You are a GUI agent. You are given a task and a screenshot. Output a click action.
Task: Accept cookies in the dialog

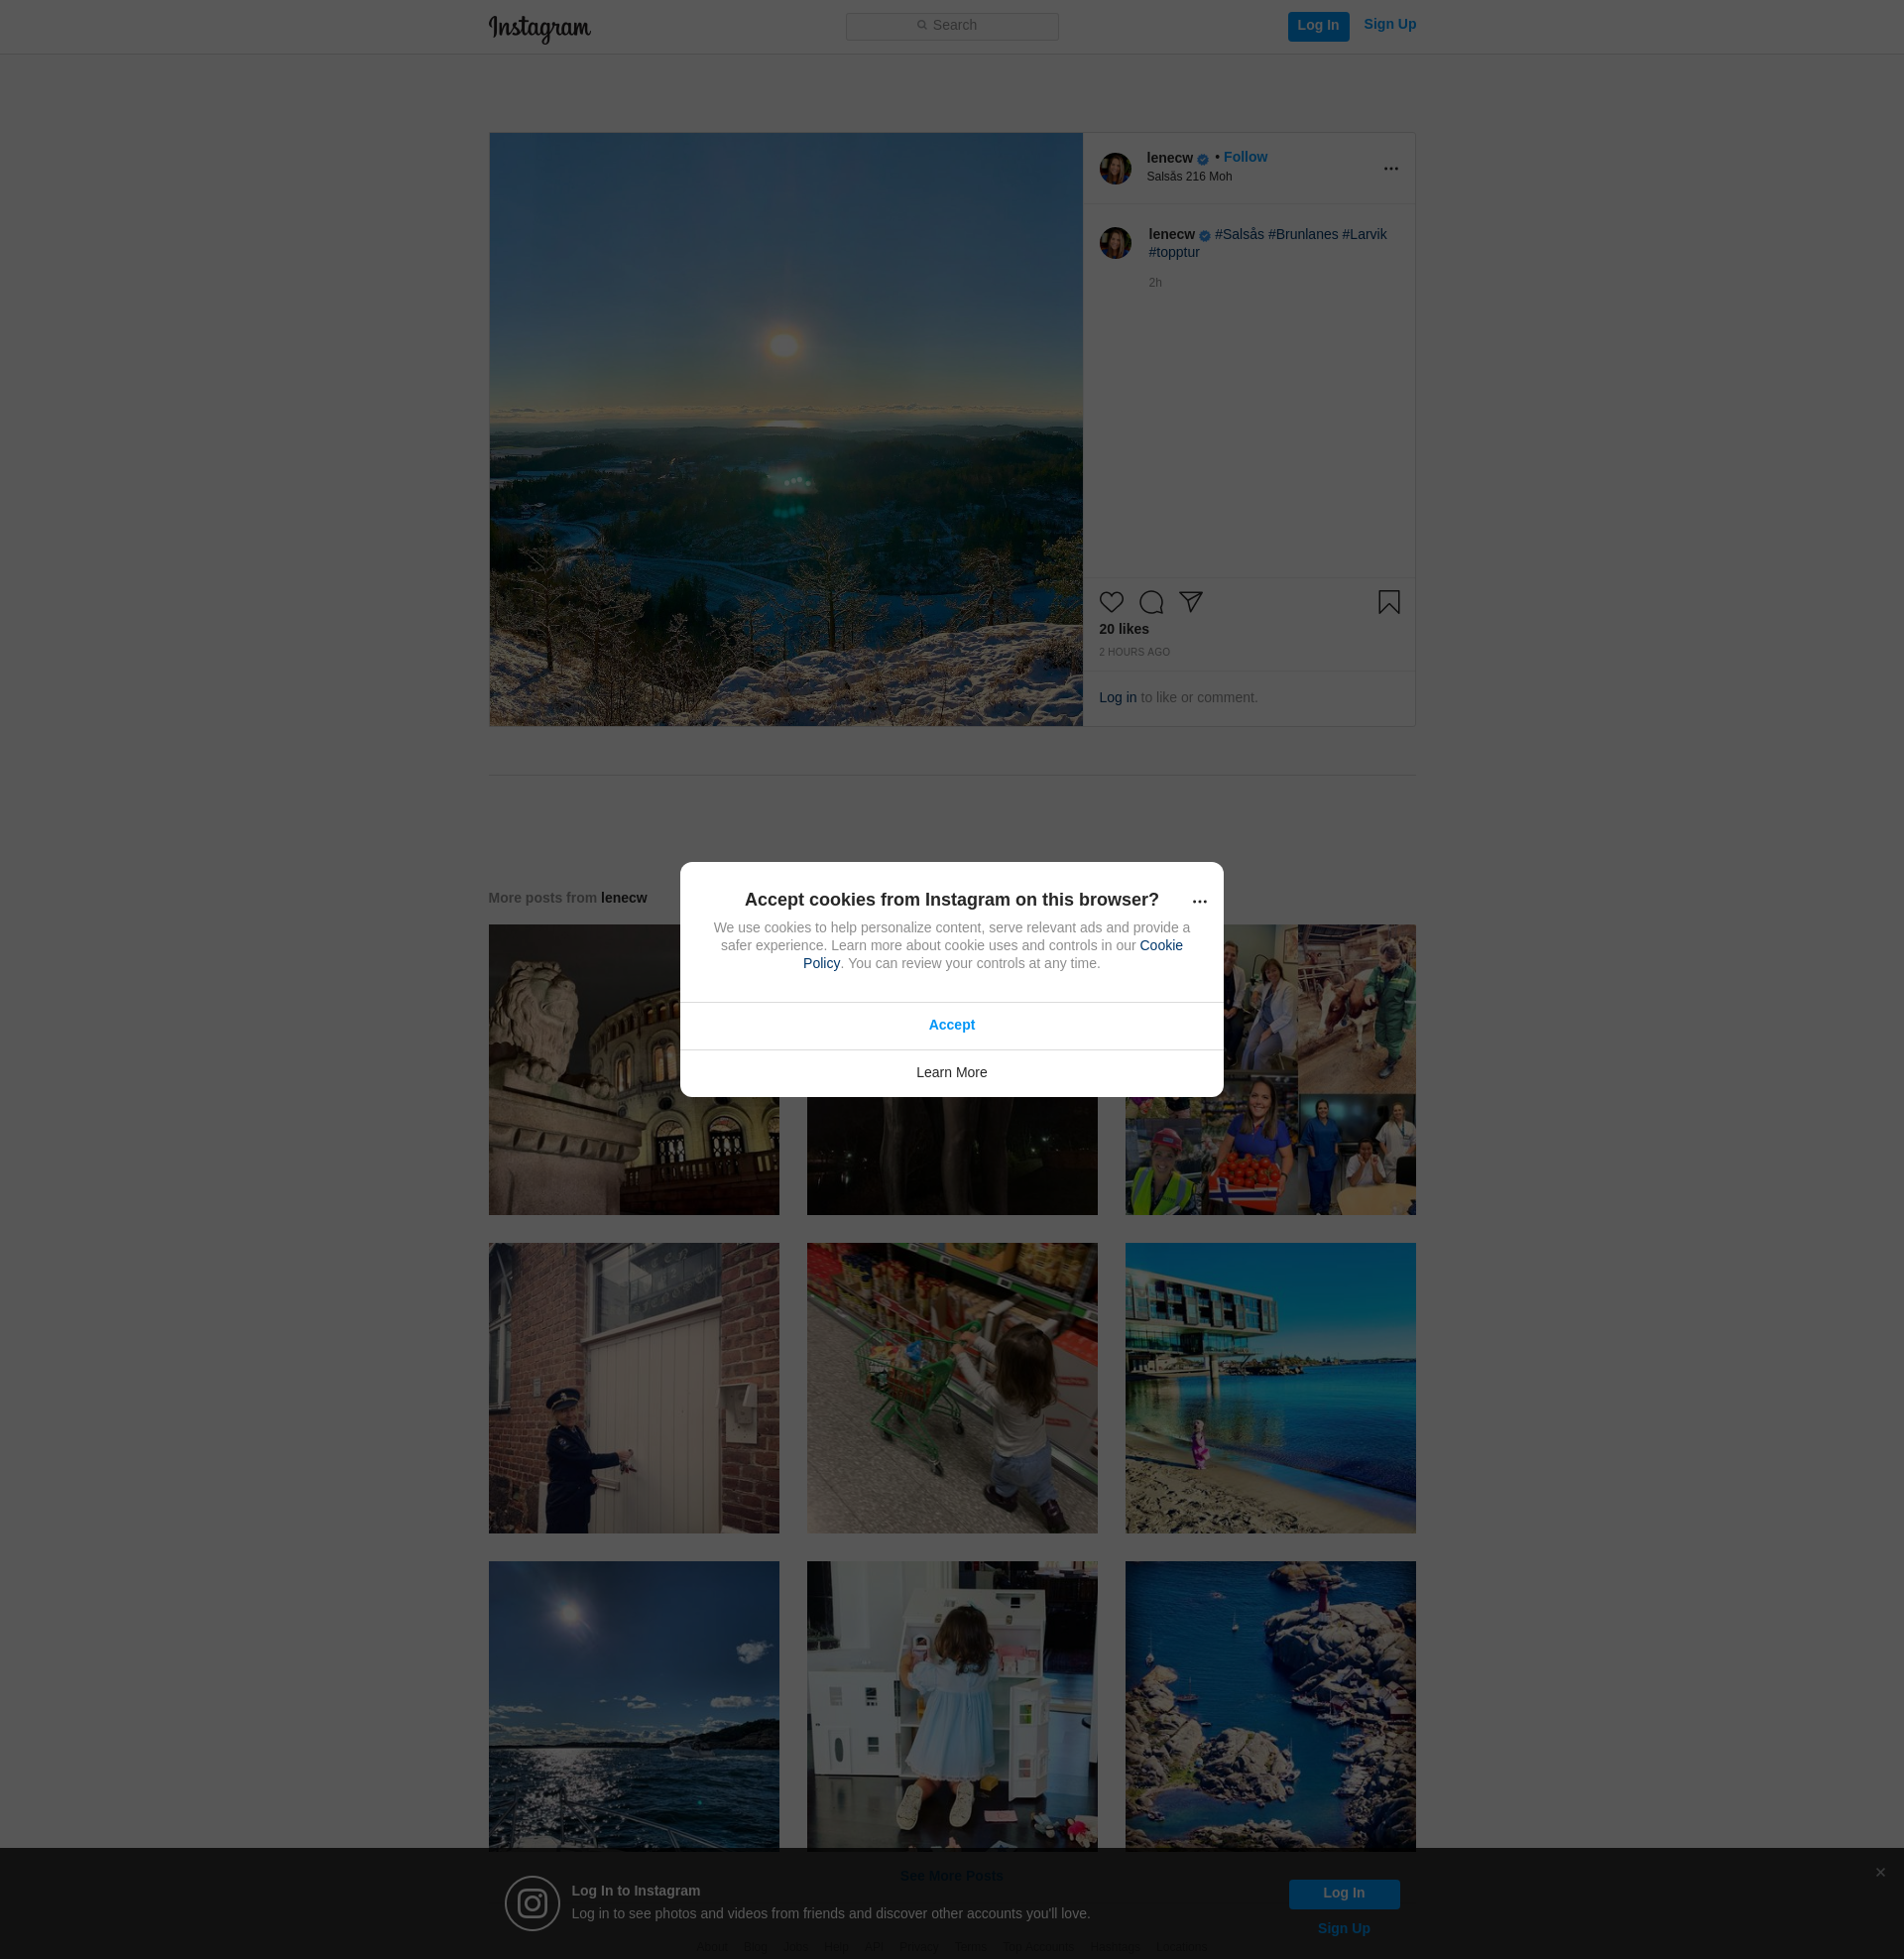(x=951, y=1025)
